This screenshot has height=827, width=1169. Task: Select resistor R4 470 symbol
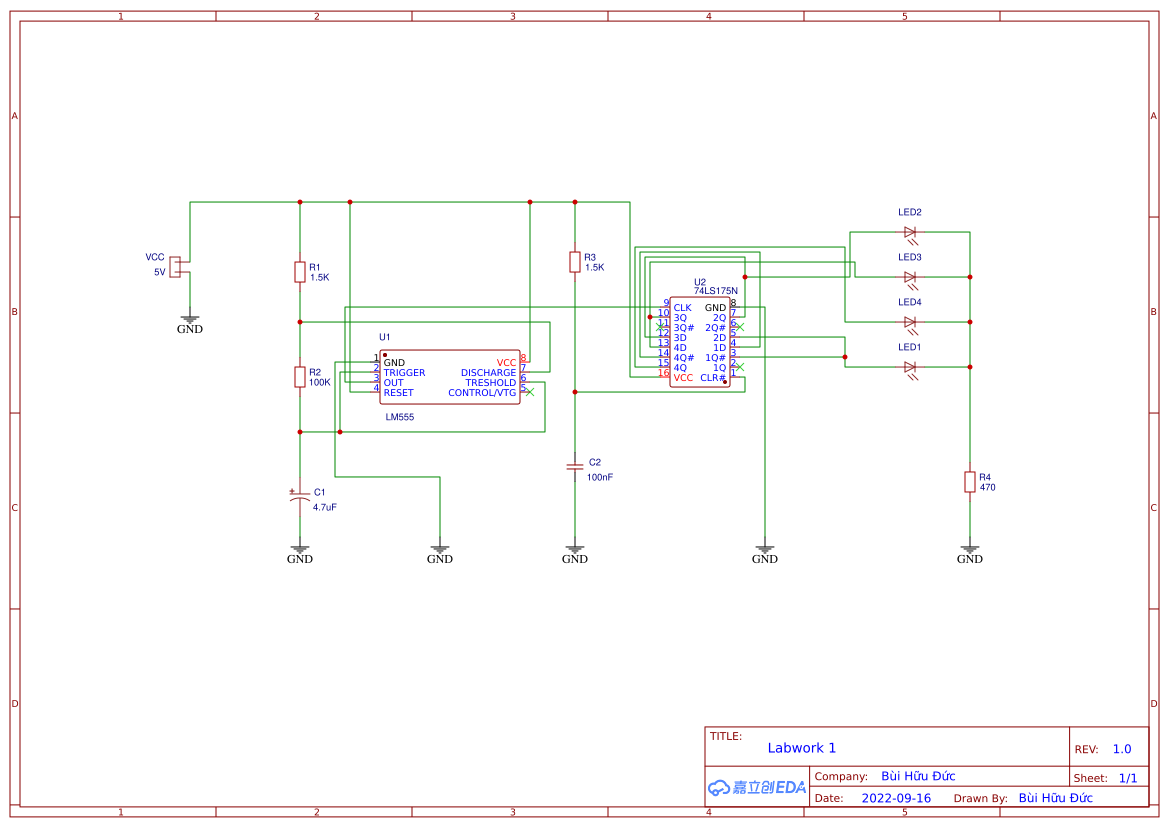(x=969, y=482)
